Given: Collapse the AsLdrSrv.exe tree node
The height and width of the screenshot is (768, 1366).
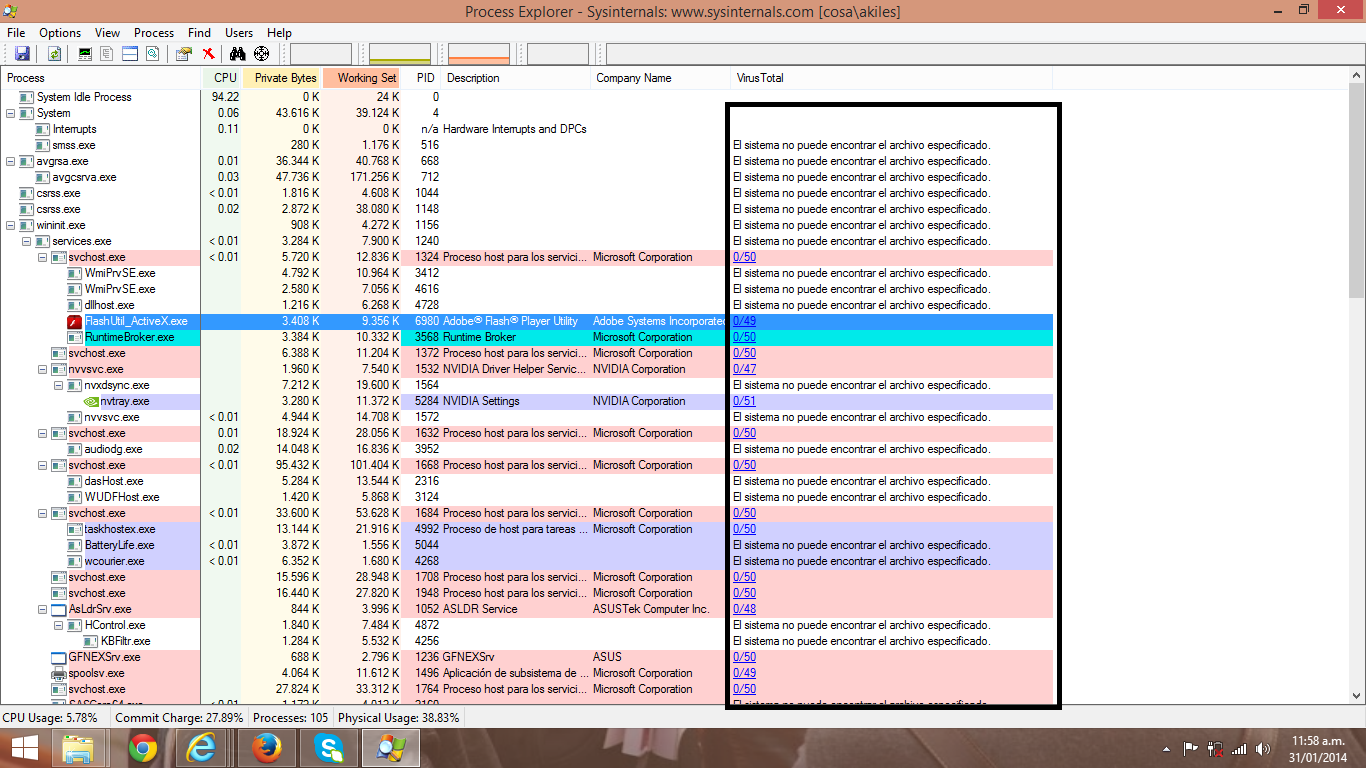Looking at the screenshot, I should pyautogui.click(x=41, y=609).
